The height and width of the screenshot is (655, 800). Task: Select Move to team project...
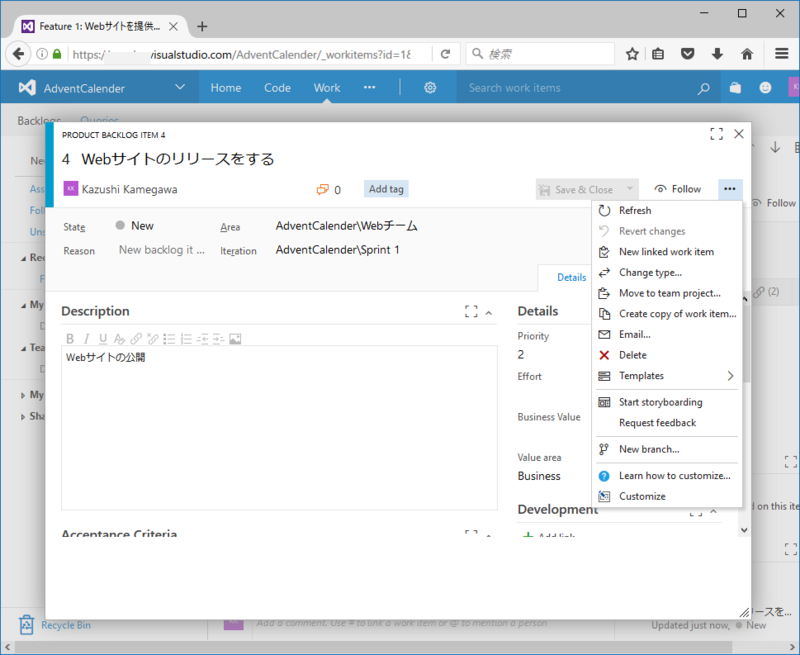pyautogui.click(x=666, y=293)
